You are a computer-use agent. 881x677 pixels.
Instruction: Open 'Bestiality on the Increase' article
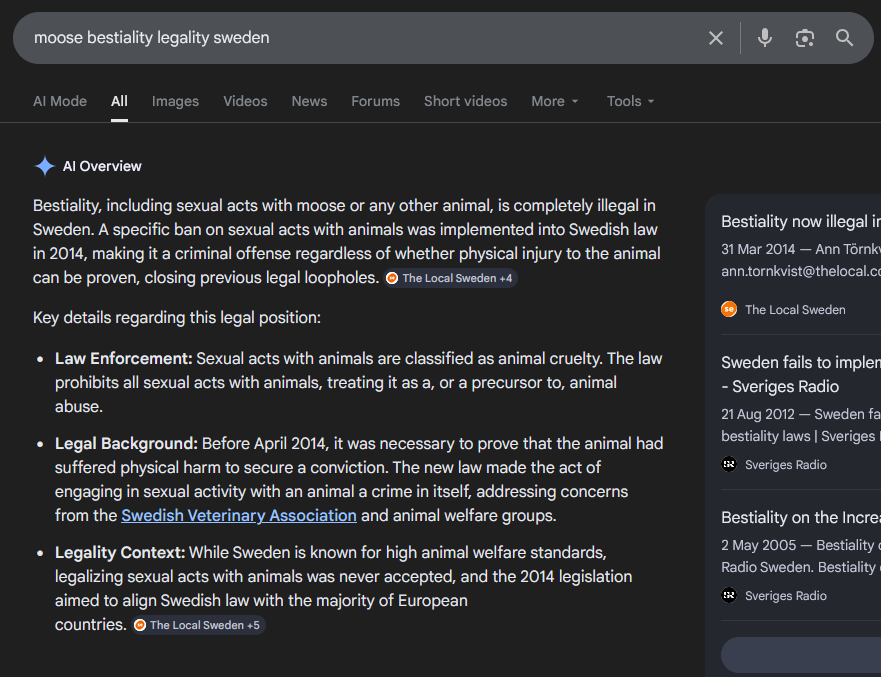coord(801,517)
